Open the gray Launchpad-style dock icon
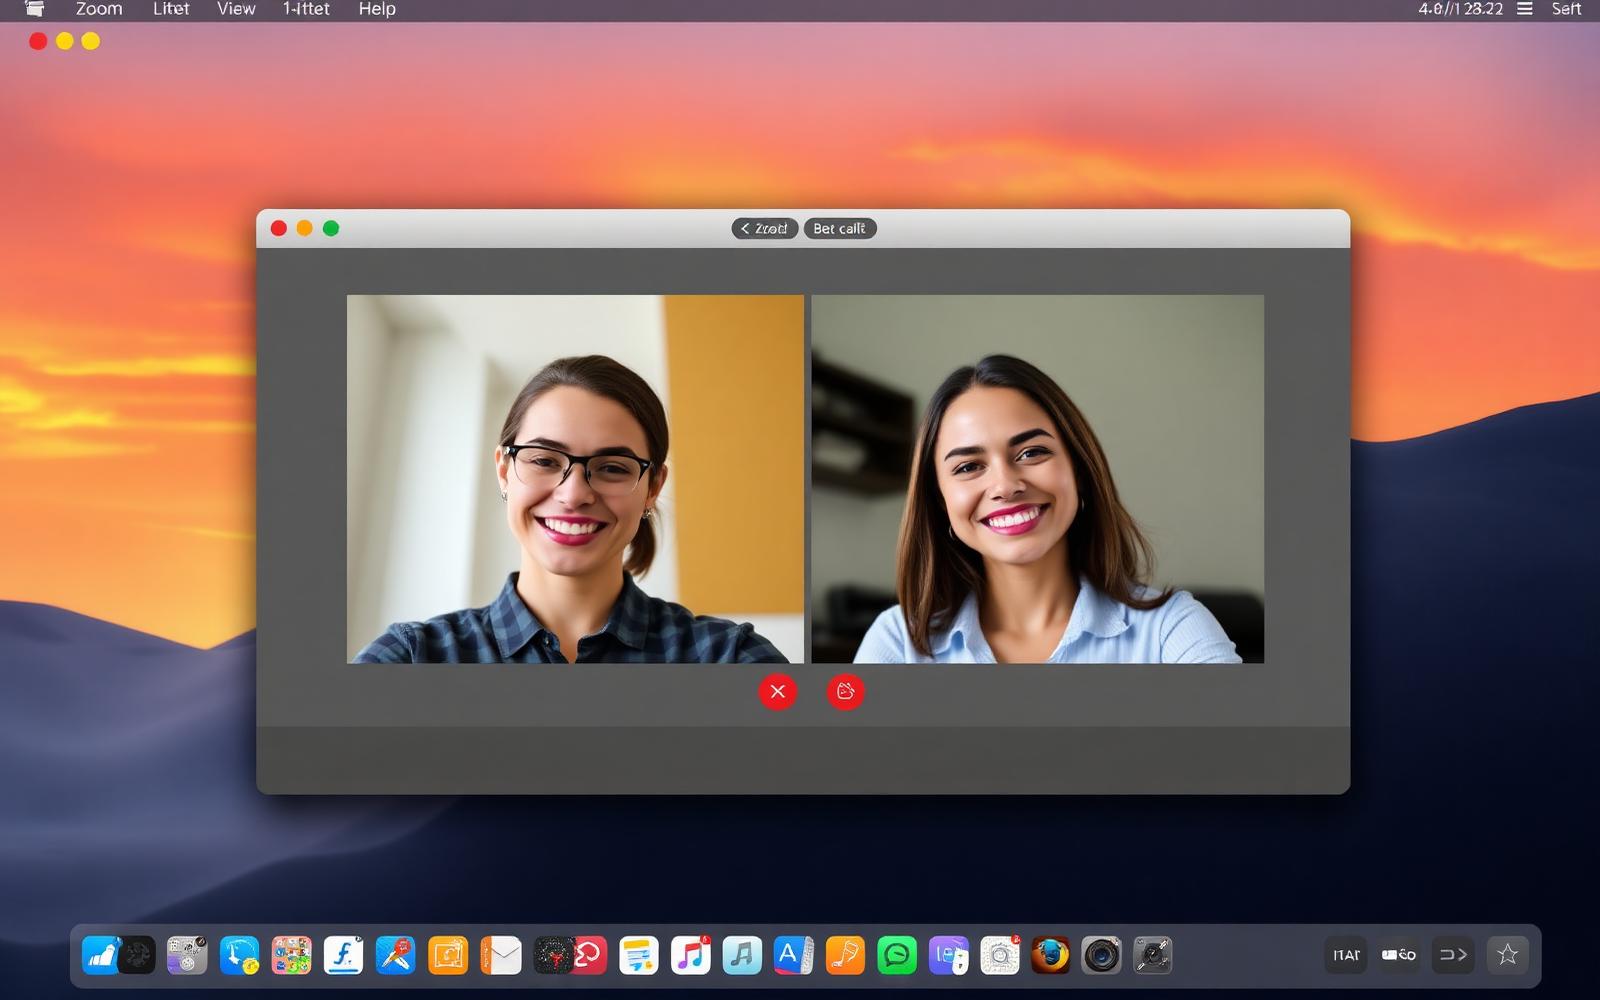The height and width of the screenshot is (1000, 1600). point(187,956)
